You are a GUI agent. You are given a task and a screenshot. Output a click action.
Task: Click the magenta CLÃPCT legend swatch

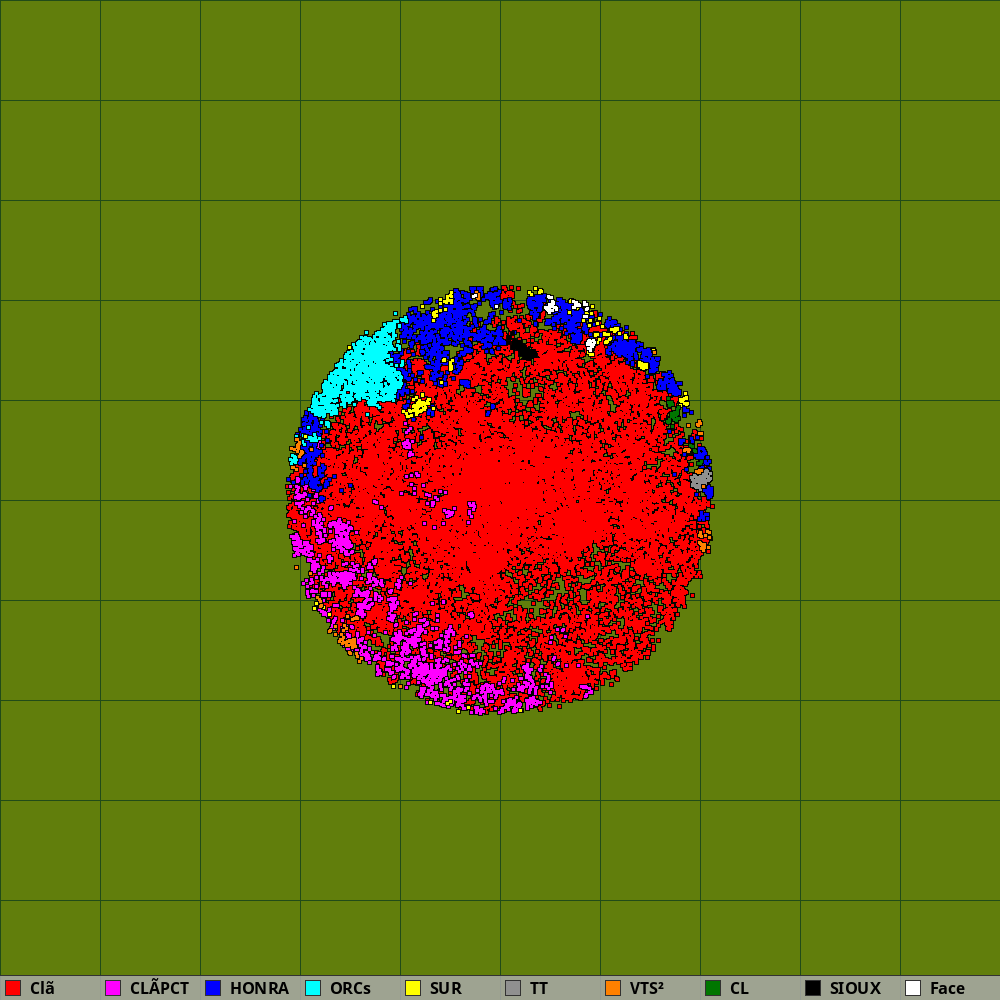tap(113, 988)
